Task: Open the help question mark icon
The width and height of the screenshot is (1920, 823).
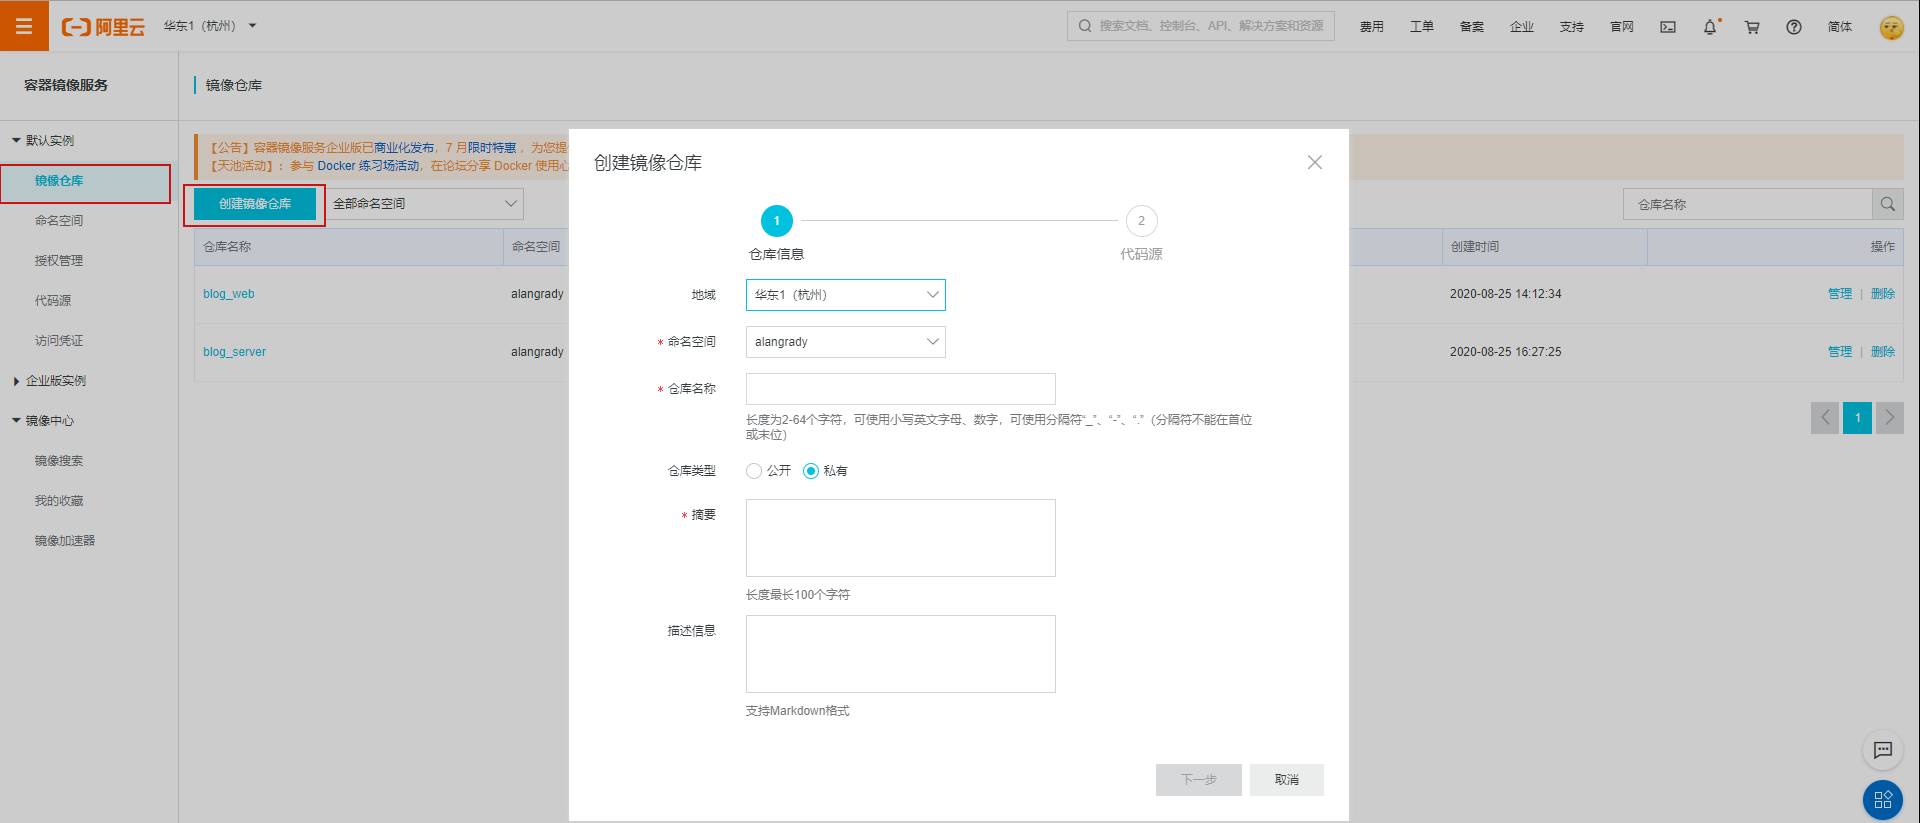Action: click(x=1794, y=27)
